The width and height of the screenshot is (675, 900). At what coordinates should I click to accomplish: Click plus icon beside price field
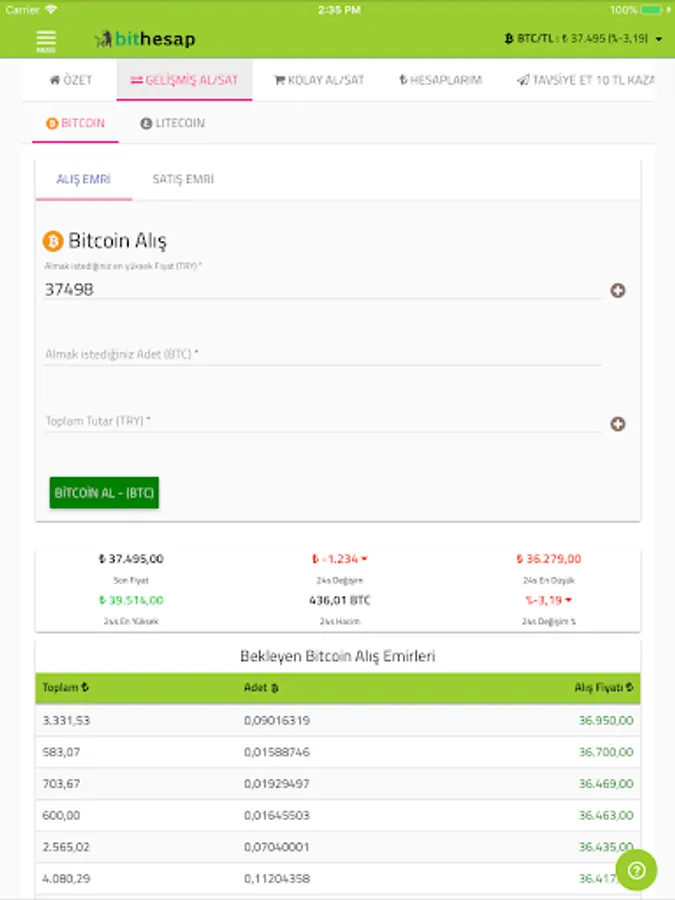pos(618,291)
